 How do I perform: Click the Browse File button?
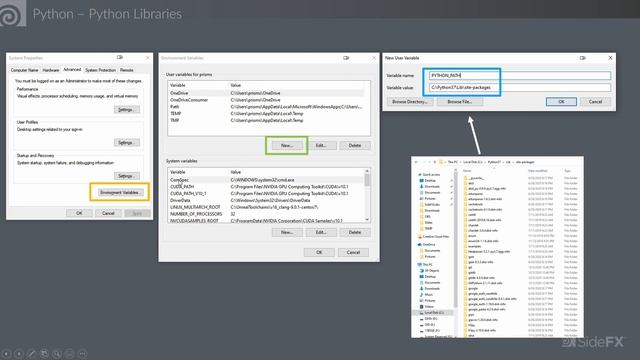(460, 102)
